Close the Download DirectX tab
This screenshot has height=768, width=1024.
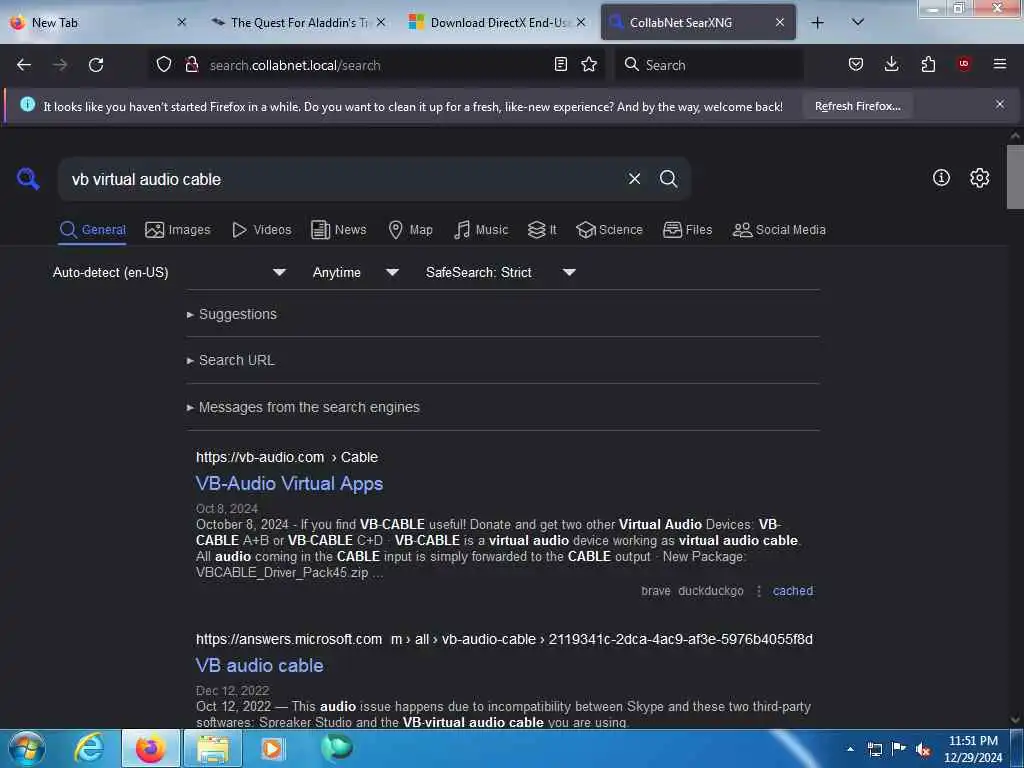click(581, 23)
